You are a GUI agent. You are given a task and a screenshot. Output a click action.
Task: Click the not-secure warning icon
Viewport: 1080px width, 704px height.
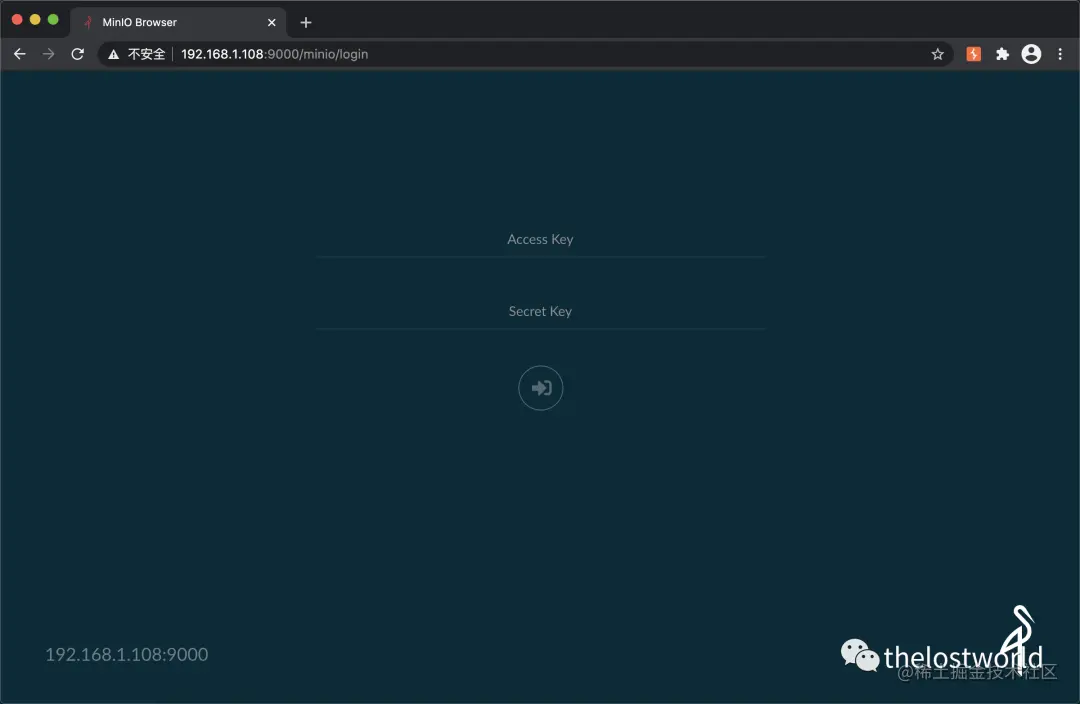coord(114,54)
